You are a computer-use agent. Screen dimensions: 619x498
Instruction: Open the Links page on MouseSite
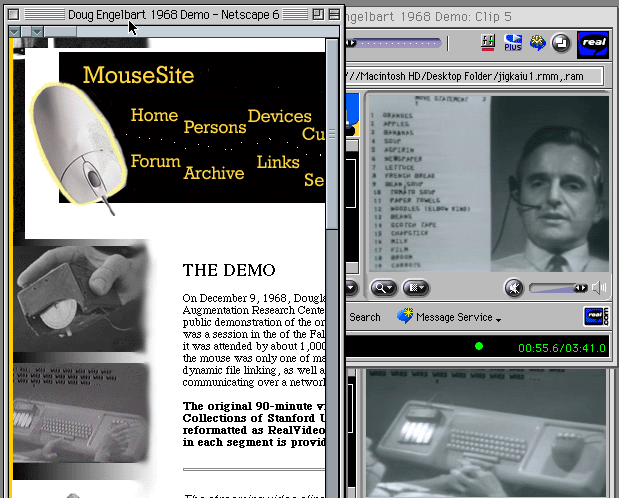click(x=278, y=162)
